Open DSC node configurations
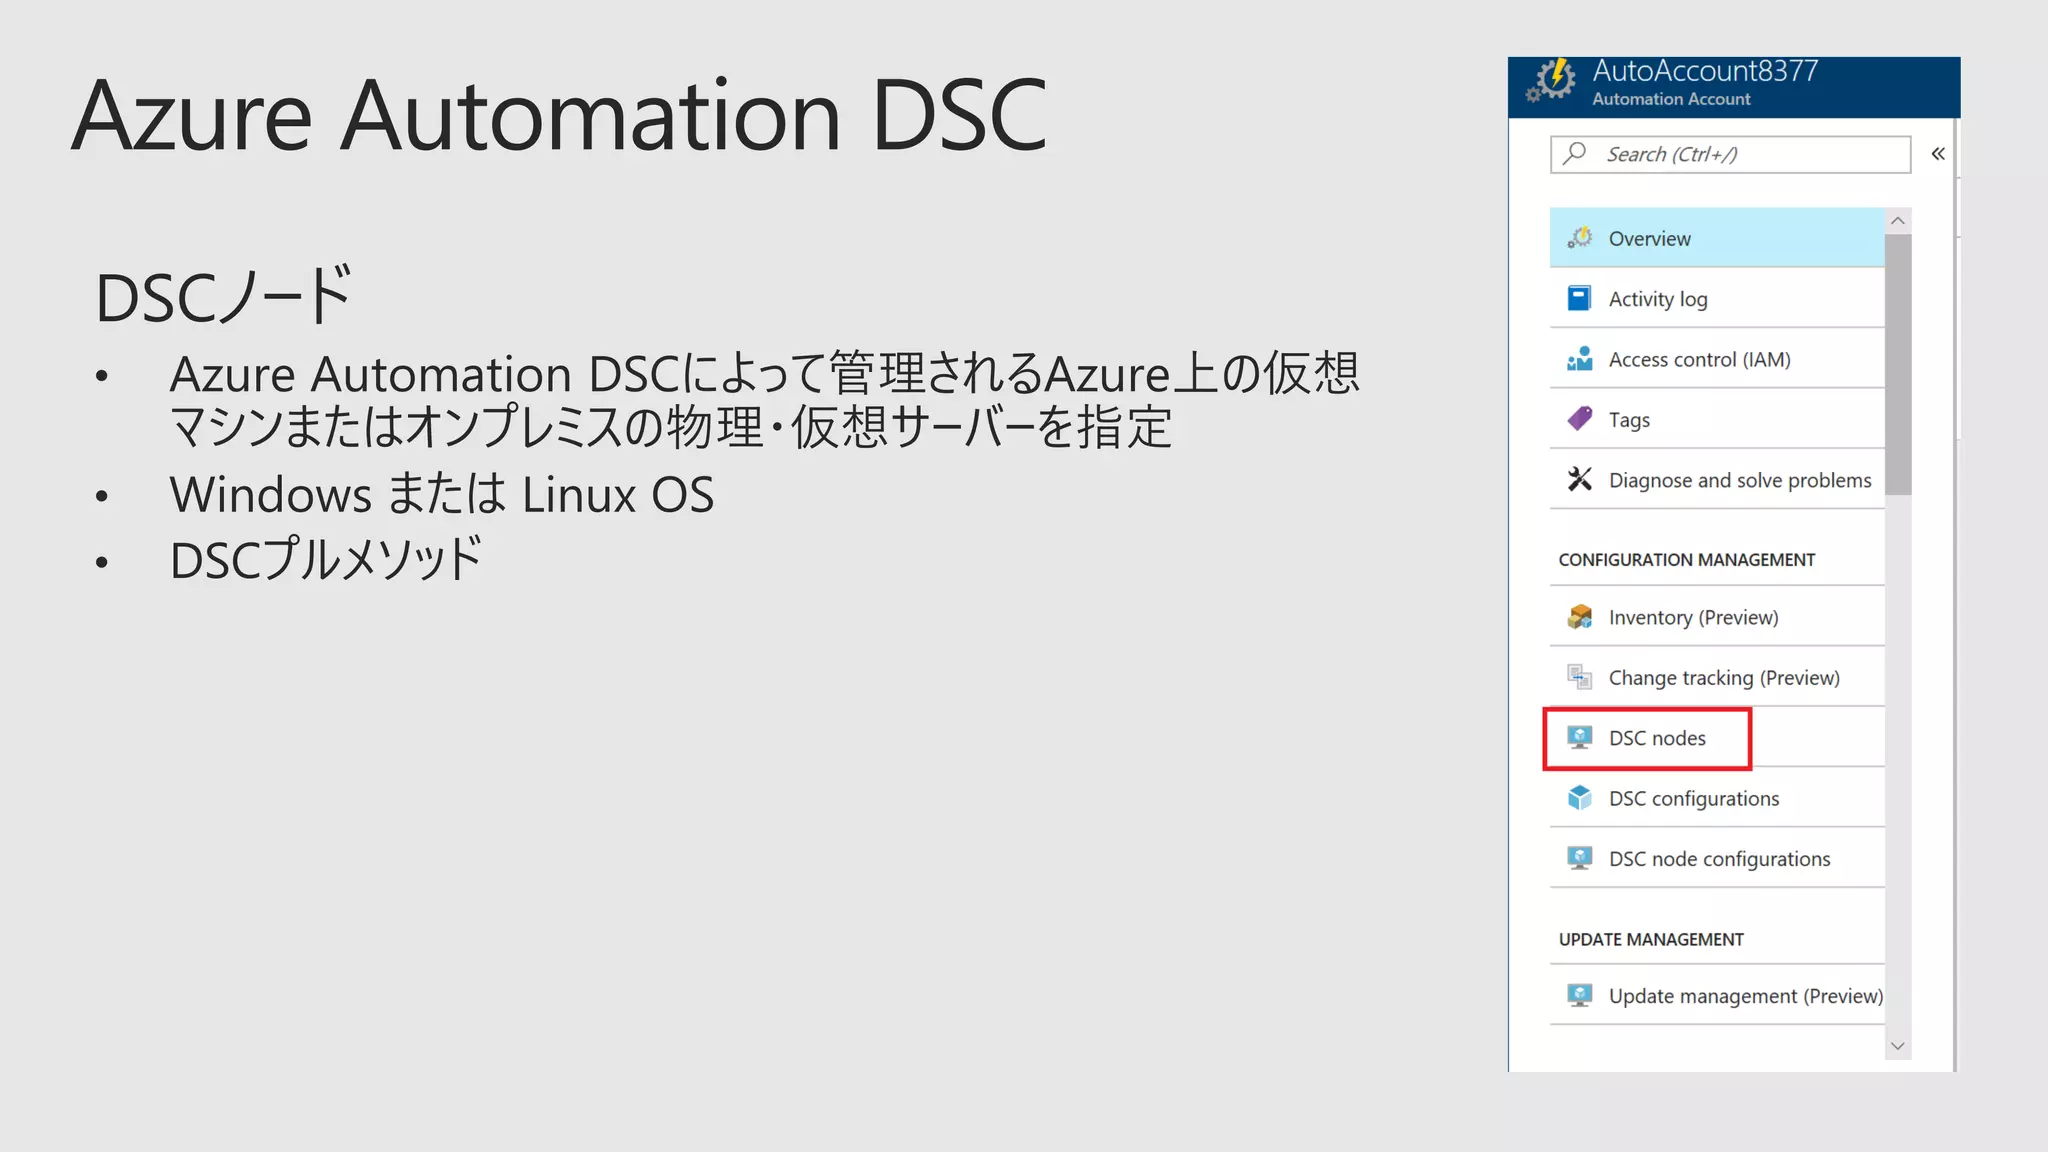This screenshot has height=1152, width=2048. [1719, 859]
